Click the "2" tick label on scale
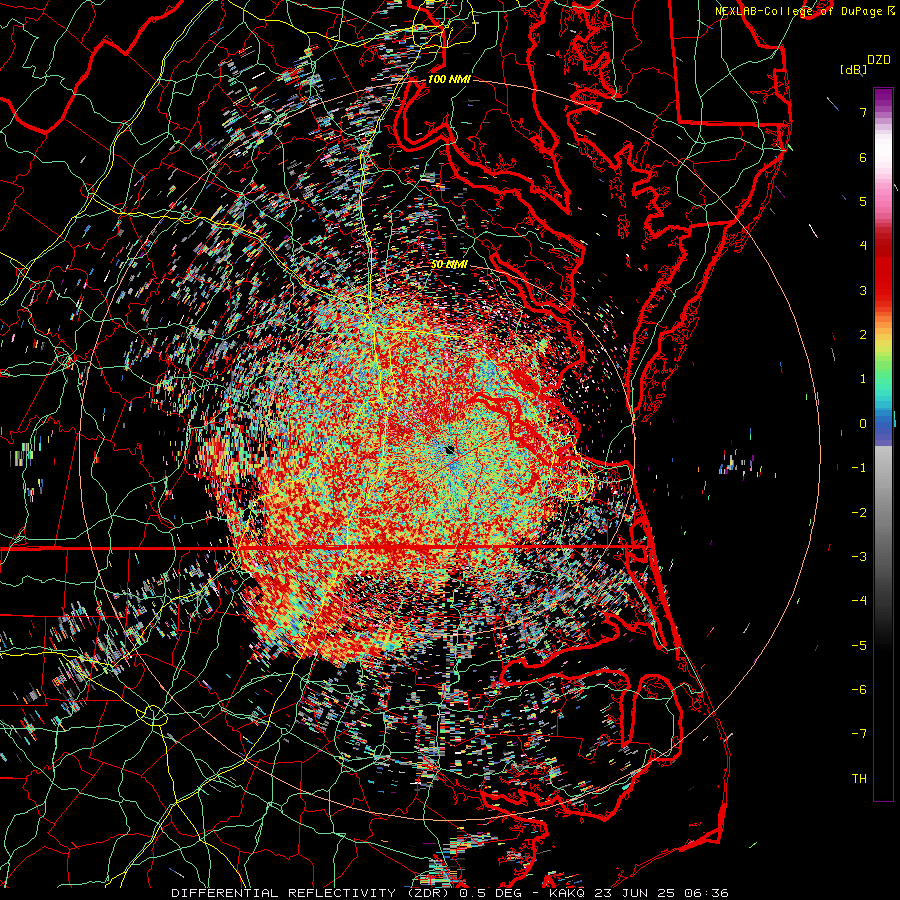Image resolution: width=900 pixels, height=900 pixels. [x=863, y=335]
